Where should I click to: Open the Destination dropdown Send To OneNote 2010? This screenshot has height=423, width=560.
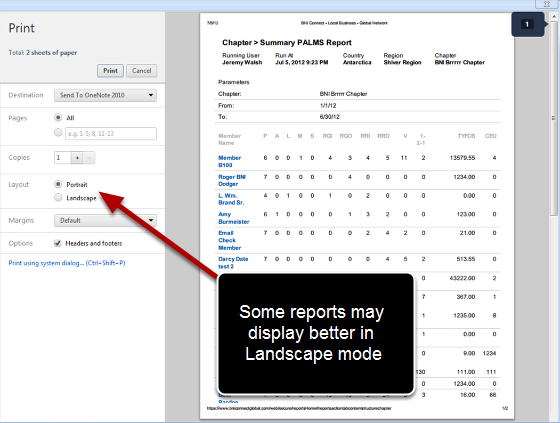(x=105, y=95)
